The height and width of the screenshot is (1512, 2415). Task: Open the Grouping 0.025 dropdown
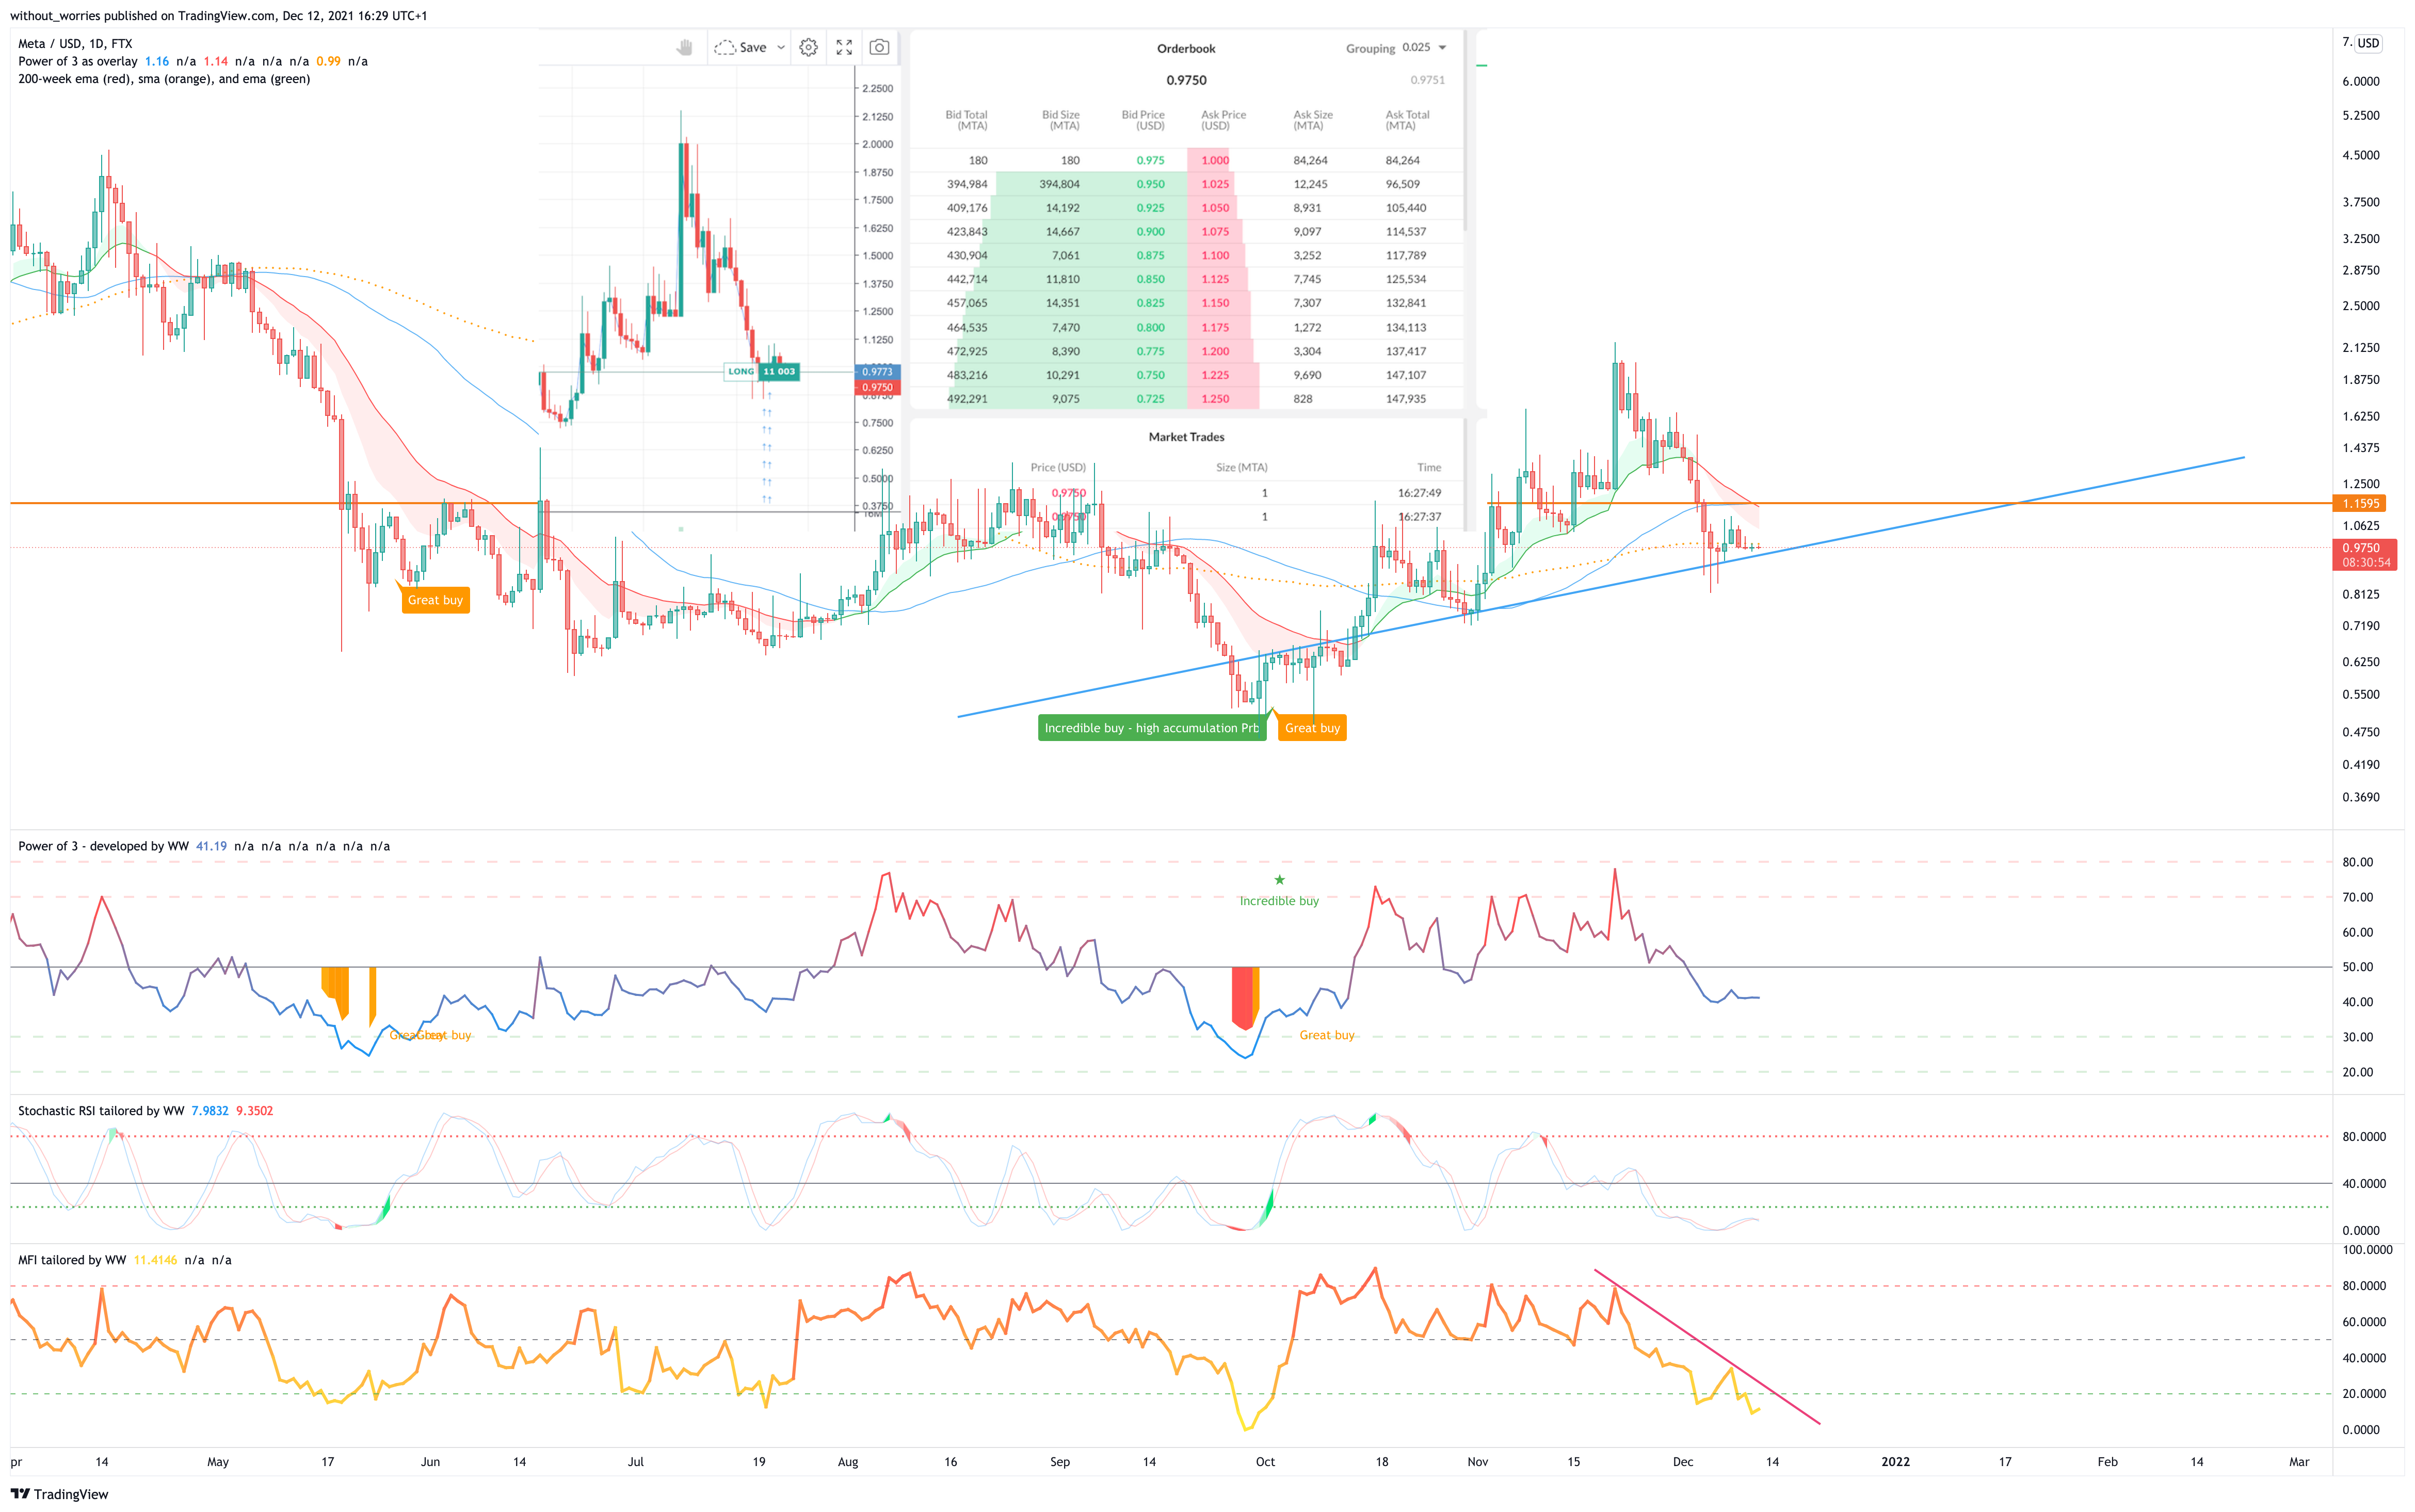(1396, 48)
